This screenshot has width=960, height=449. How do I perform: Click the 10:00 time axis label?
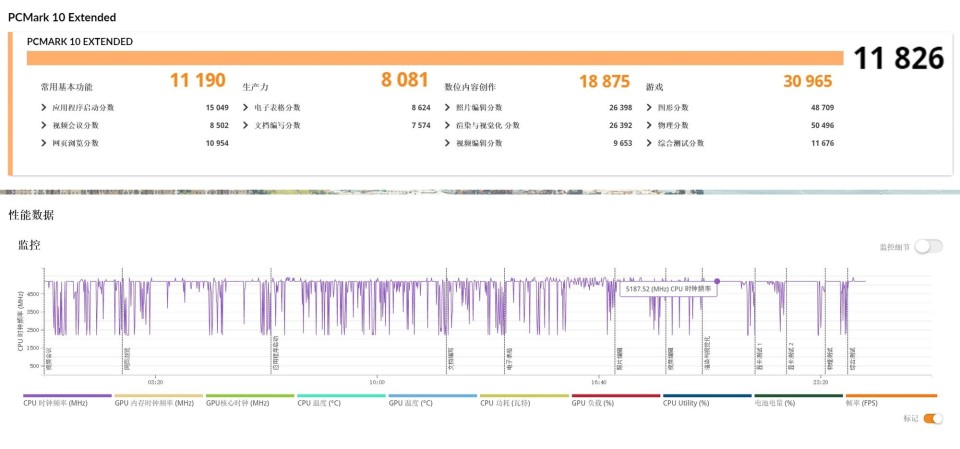click(377, 382)
